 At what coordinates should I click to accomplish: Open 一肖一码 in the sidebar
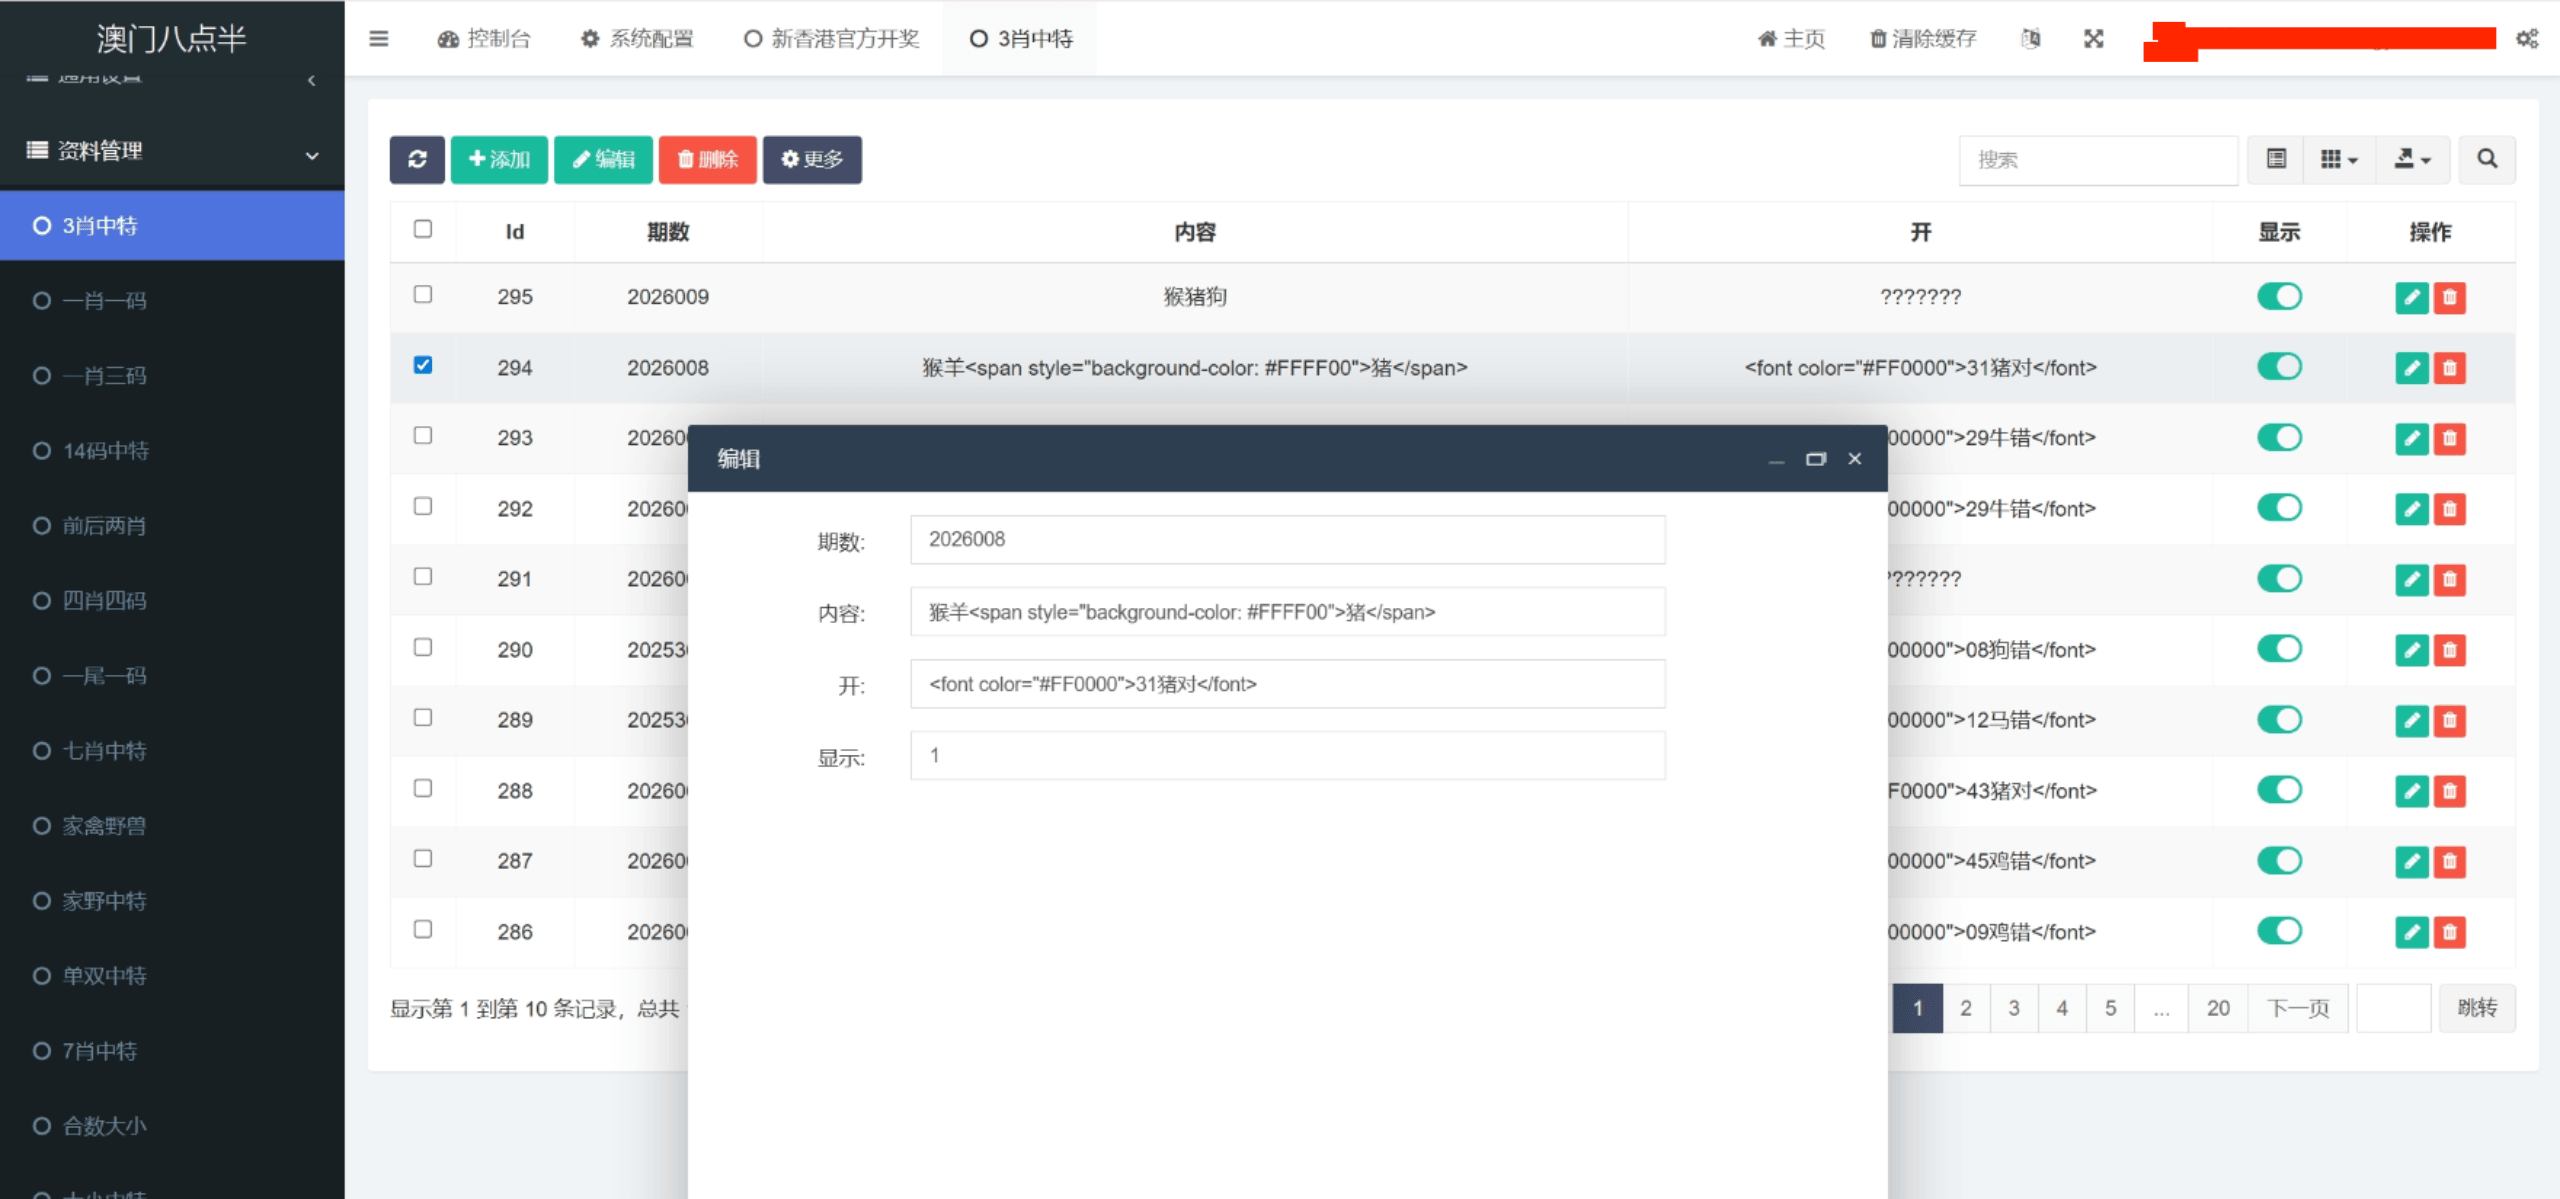pos(104,301)
